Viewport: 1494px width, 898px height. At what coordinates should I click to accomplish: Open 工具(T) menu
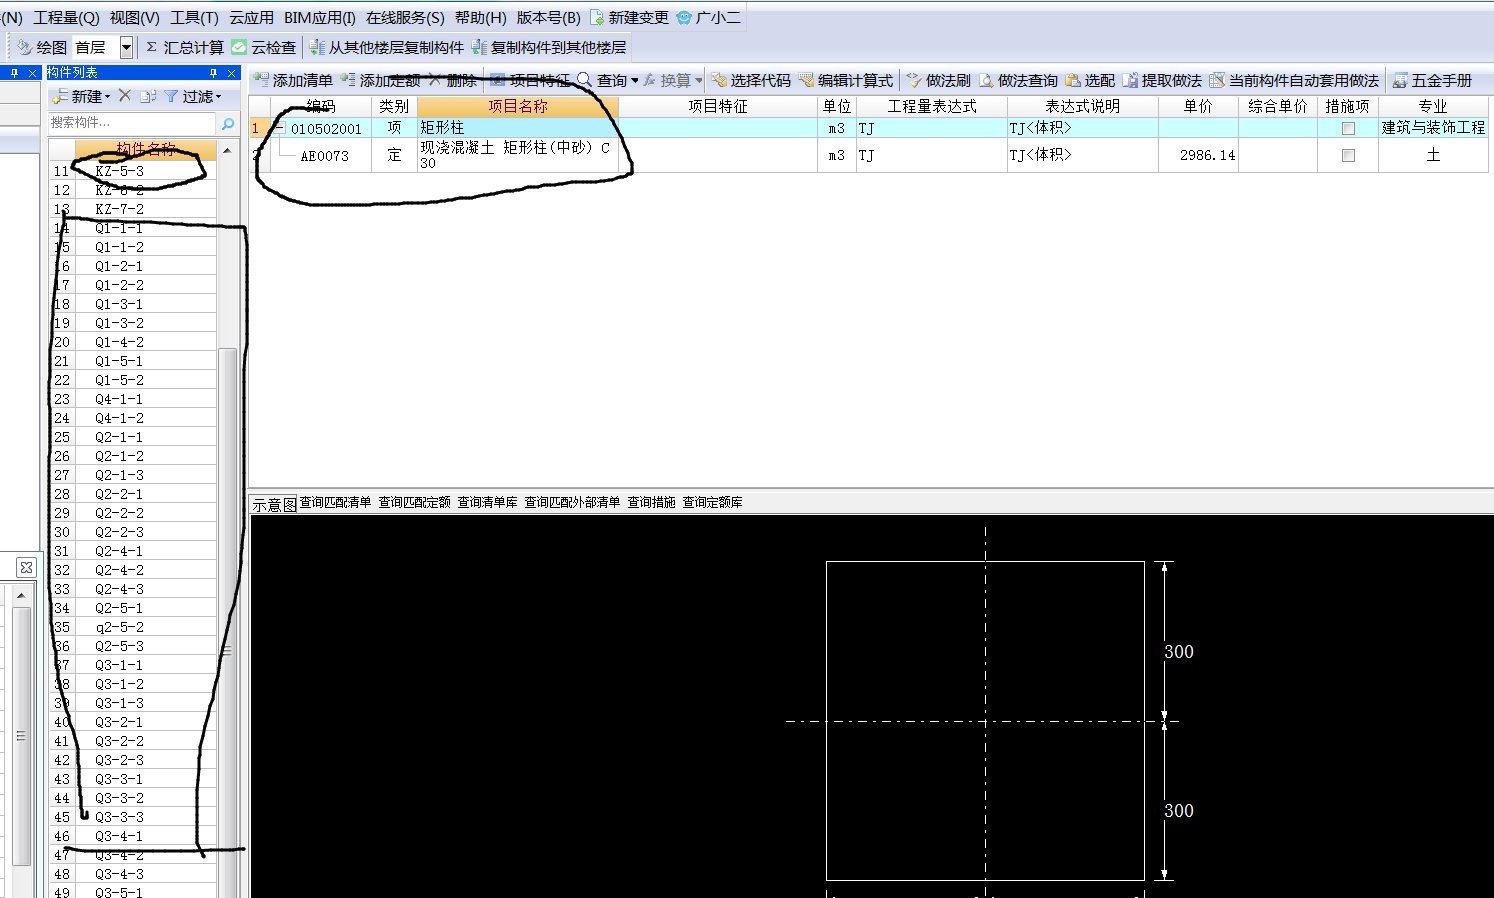(x=194, y=18)
